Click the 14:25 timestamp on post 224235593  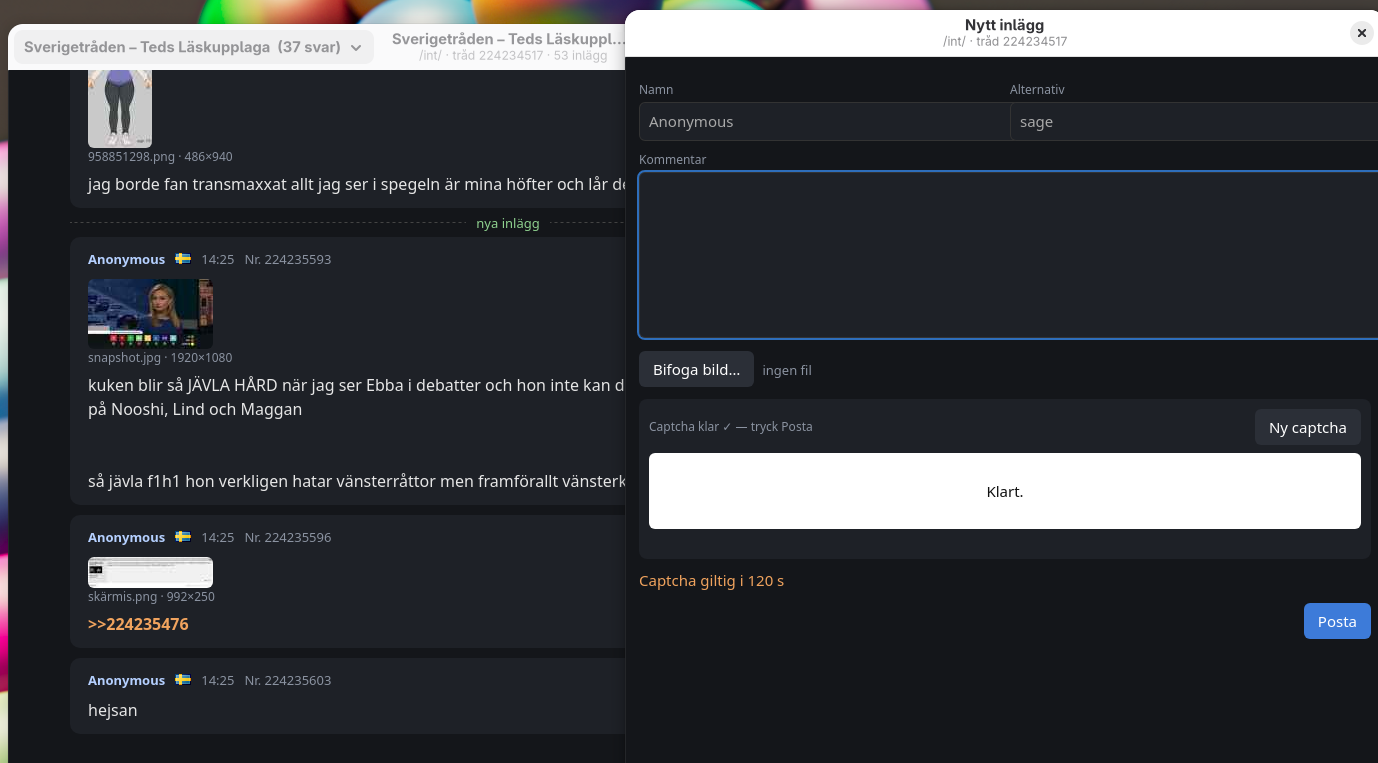click(218, 259)
